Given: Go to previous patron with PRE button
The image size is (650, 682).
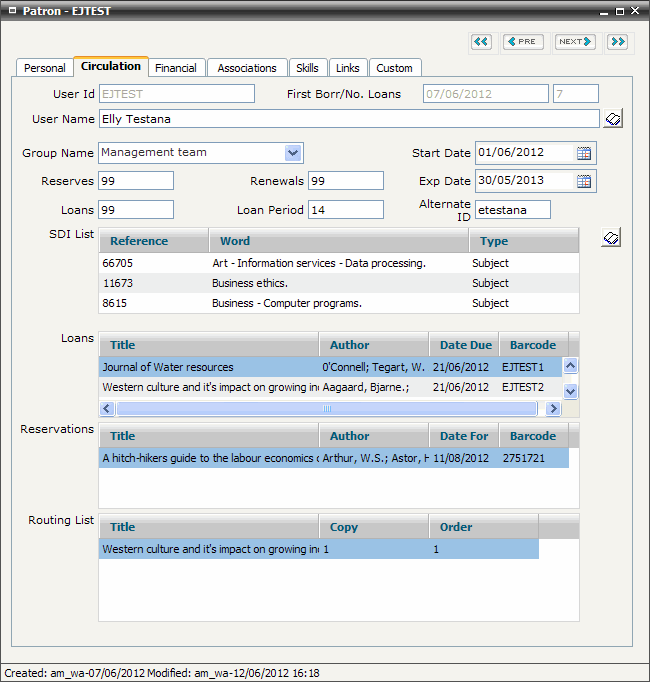Looking at the screenshot, I should pos(523,42).
